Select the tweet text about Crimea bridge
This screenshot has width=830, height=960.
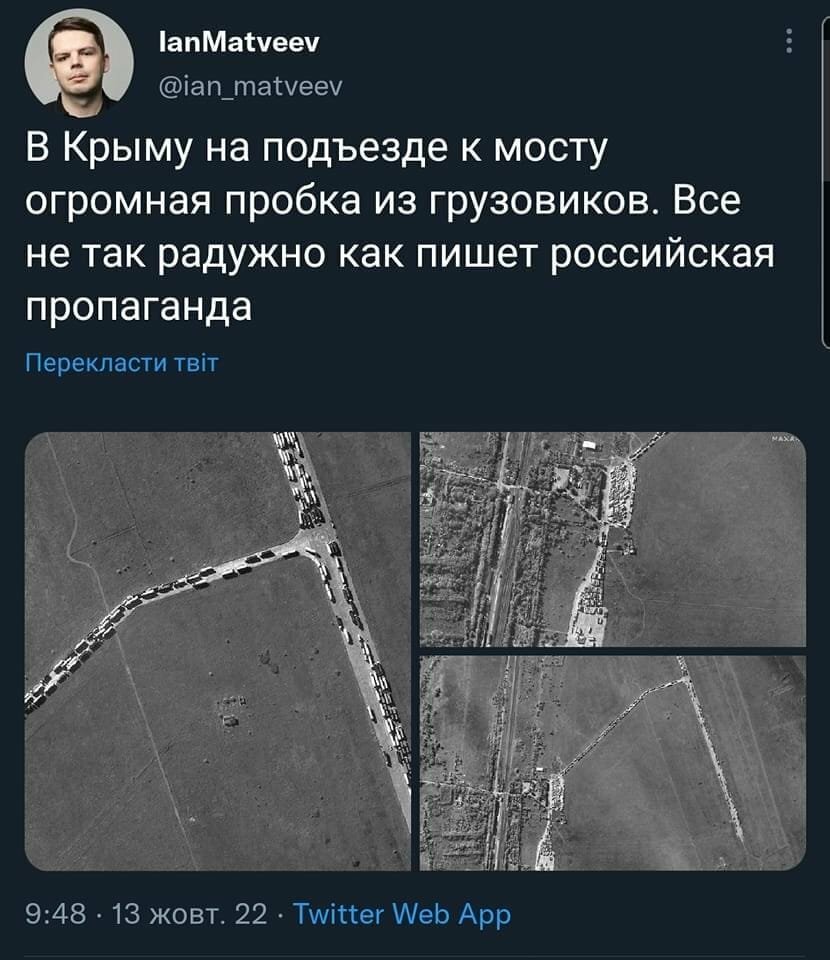pos(400,227)
